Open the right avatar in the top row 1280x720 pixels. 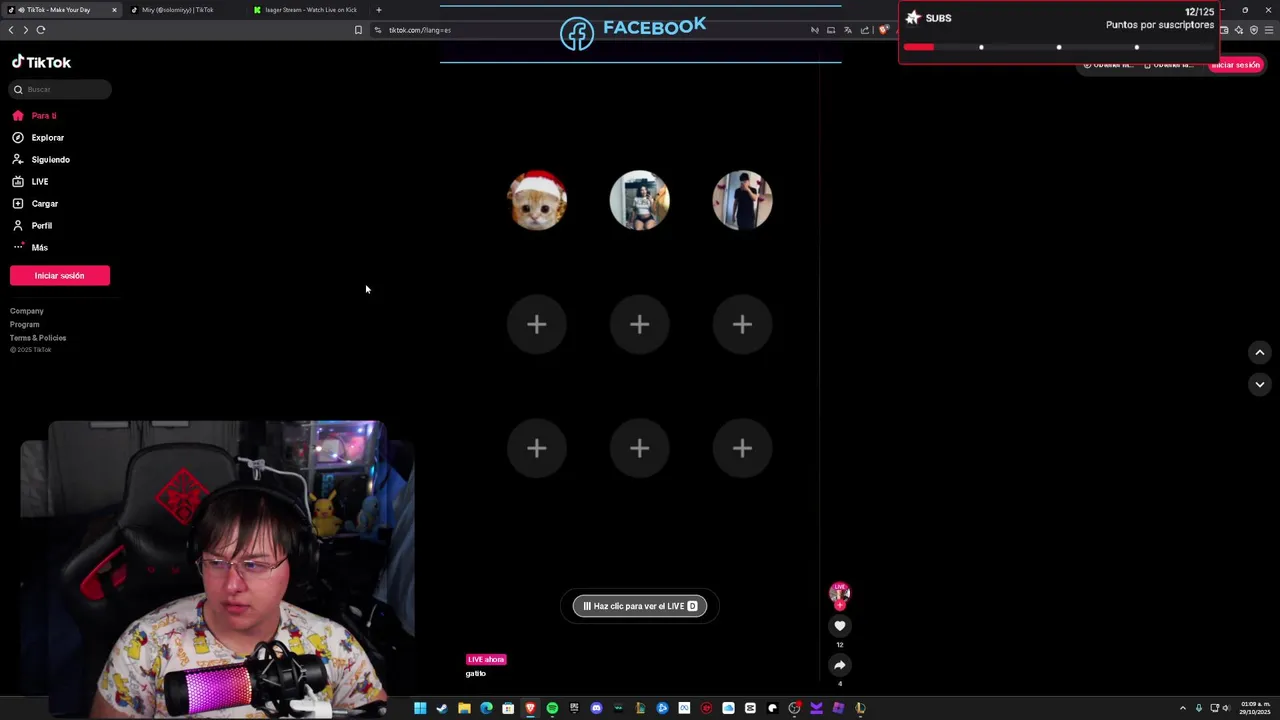pos(742,200)
